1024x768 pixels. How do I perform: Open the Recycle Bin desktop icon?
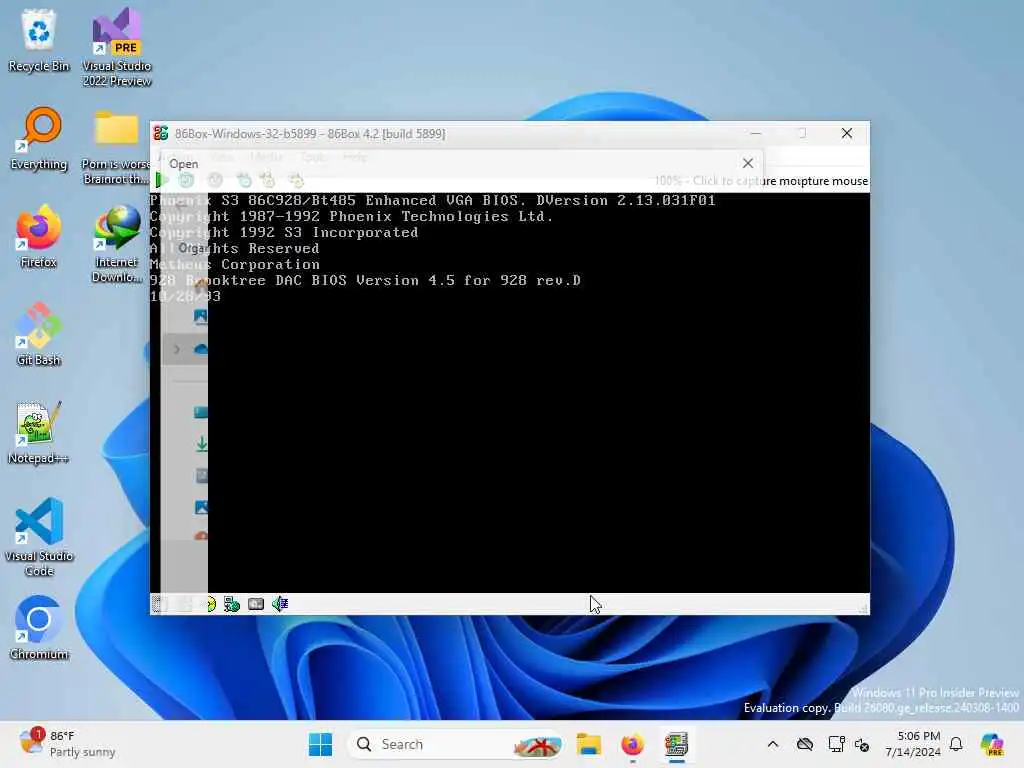point(39,40)
